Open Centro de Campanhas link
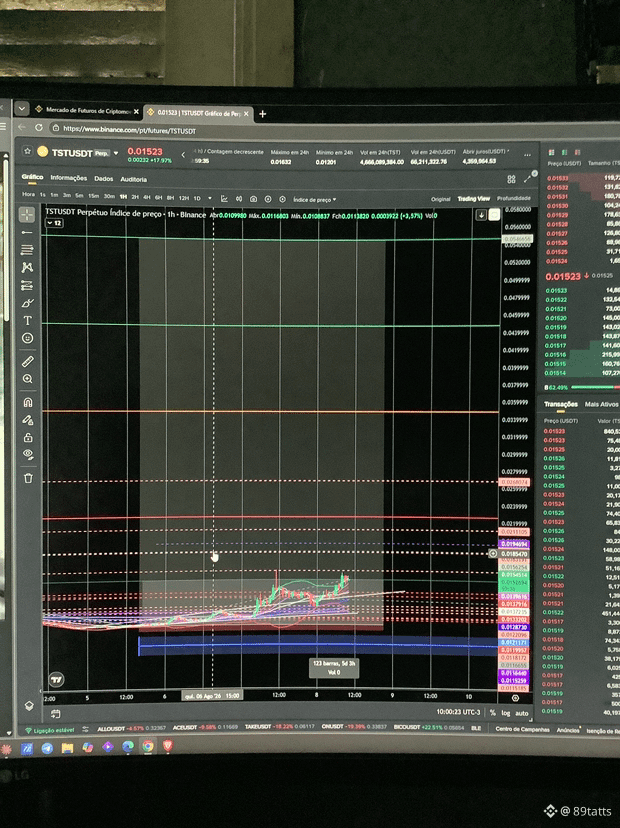Image resolution: width=620 pixels, height=828 pixels. (522, 729)
